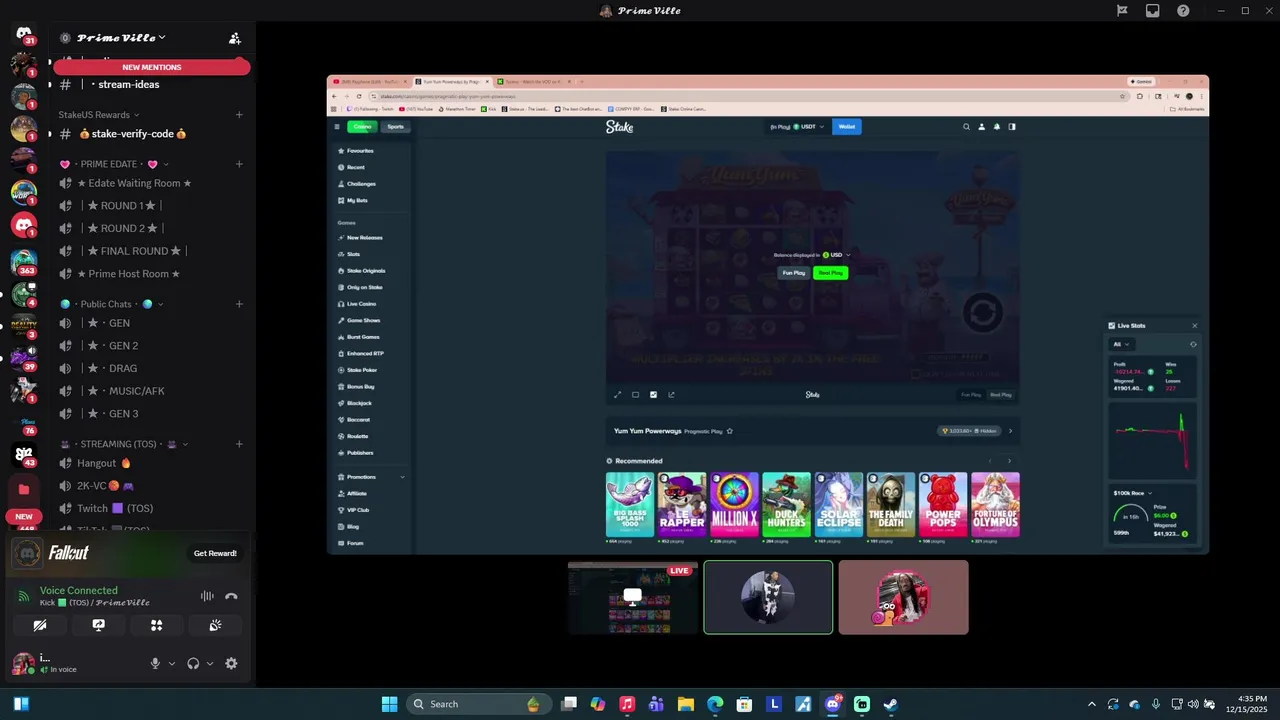Expand headphone output options arrow

210,664
